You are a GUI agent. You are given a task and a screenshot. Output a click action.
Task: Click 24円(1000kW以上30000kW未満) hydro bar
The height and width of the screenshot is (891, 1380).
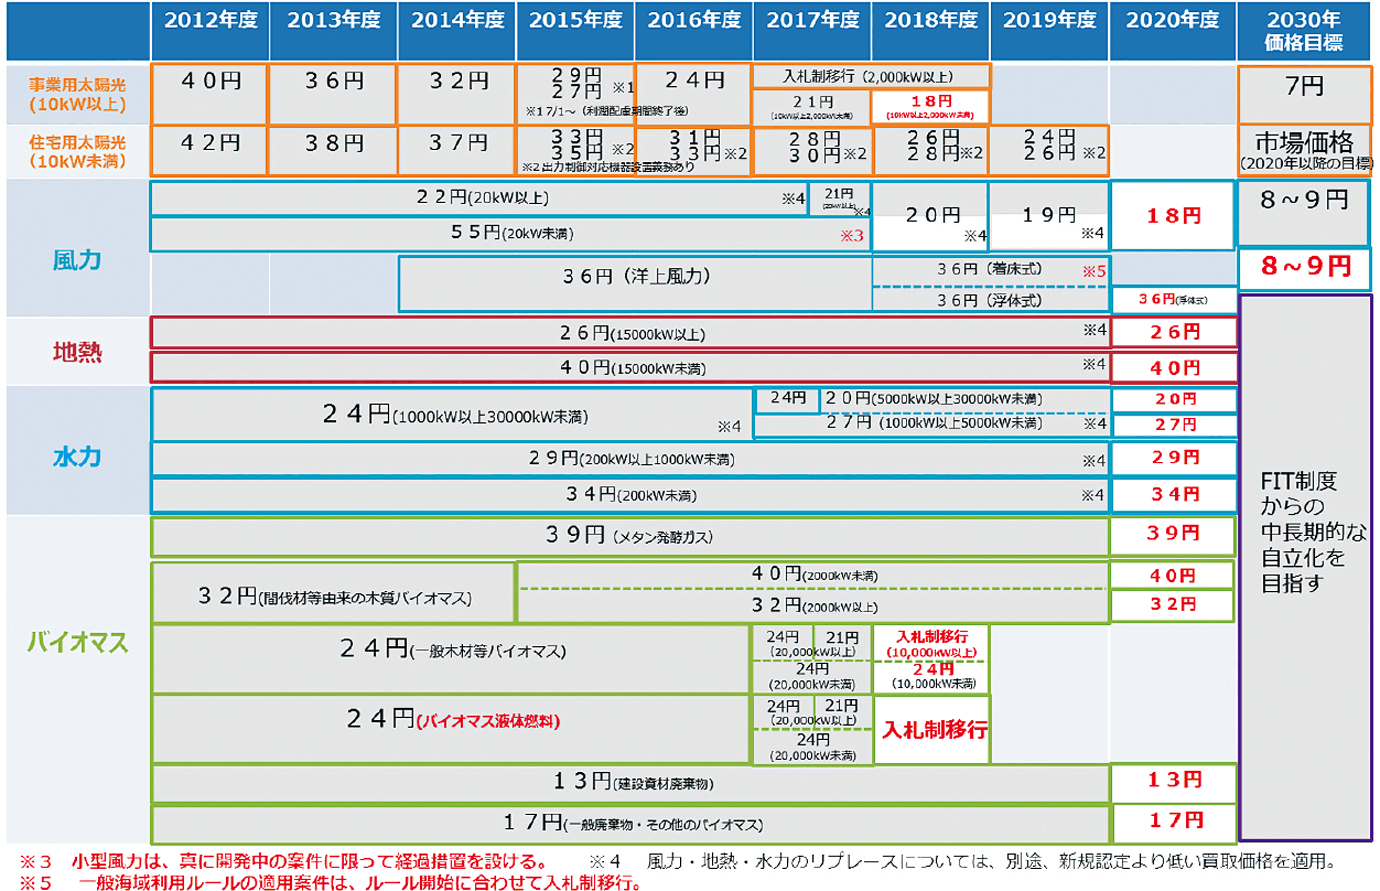point(452,414)
